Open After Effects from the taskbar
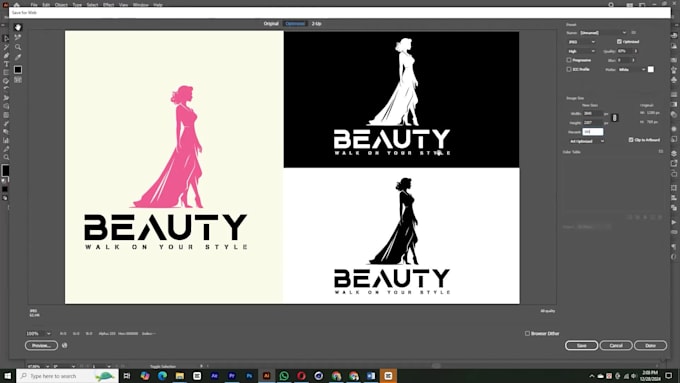Viewport: 680px width, 383px height. (x=214, y=376)
